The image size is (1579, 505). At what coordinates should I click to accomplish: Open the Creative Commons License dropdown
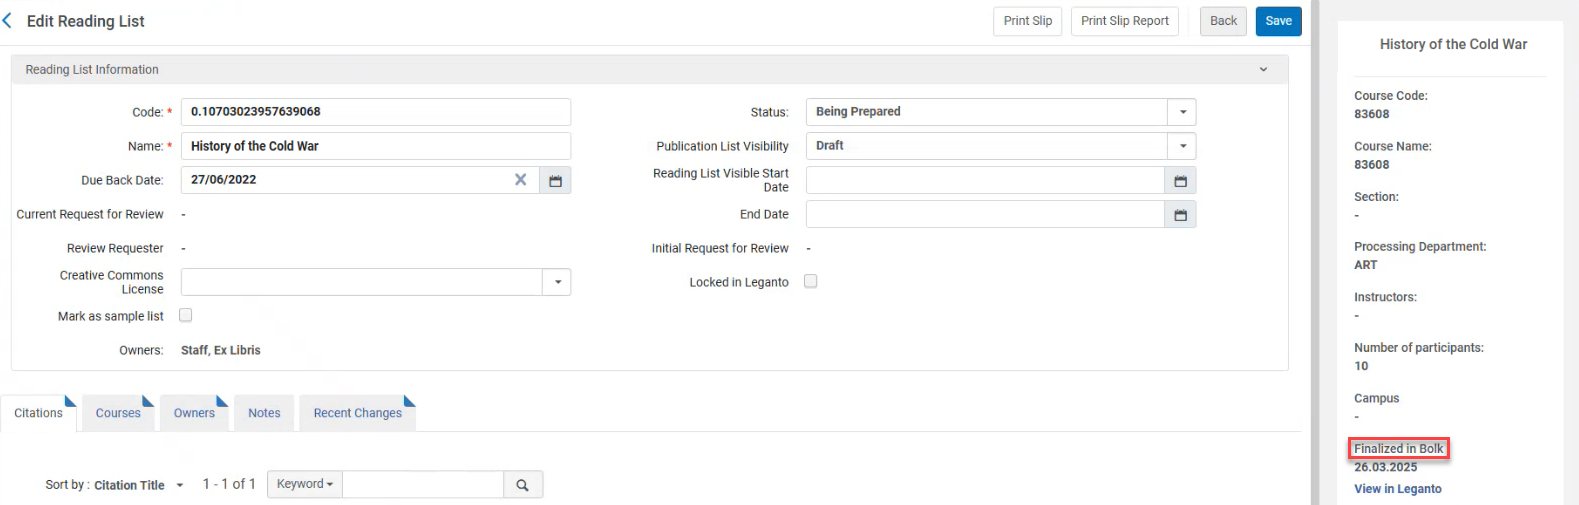point(557,283)
